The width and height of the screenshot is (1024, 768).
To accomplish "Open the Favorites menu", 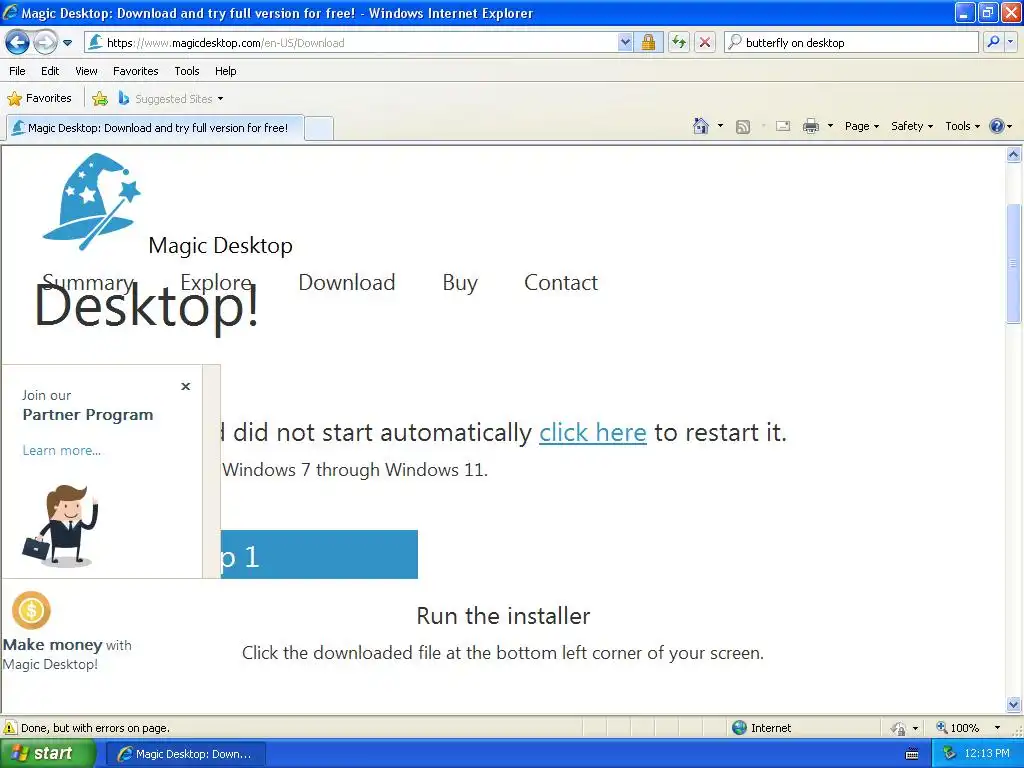I will point(135,71).
